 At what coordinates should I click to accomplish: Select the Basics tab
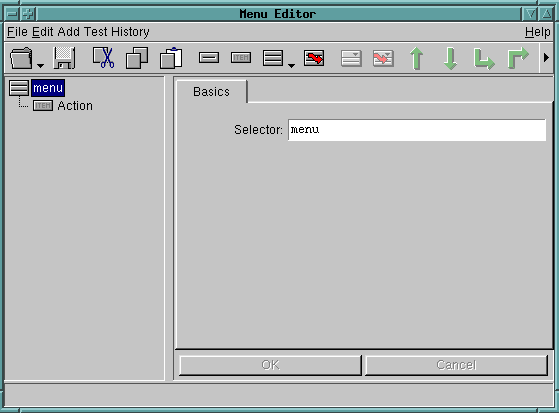(211, 92)
